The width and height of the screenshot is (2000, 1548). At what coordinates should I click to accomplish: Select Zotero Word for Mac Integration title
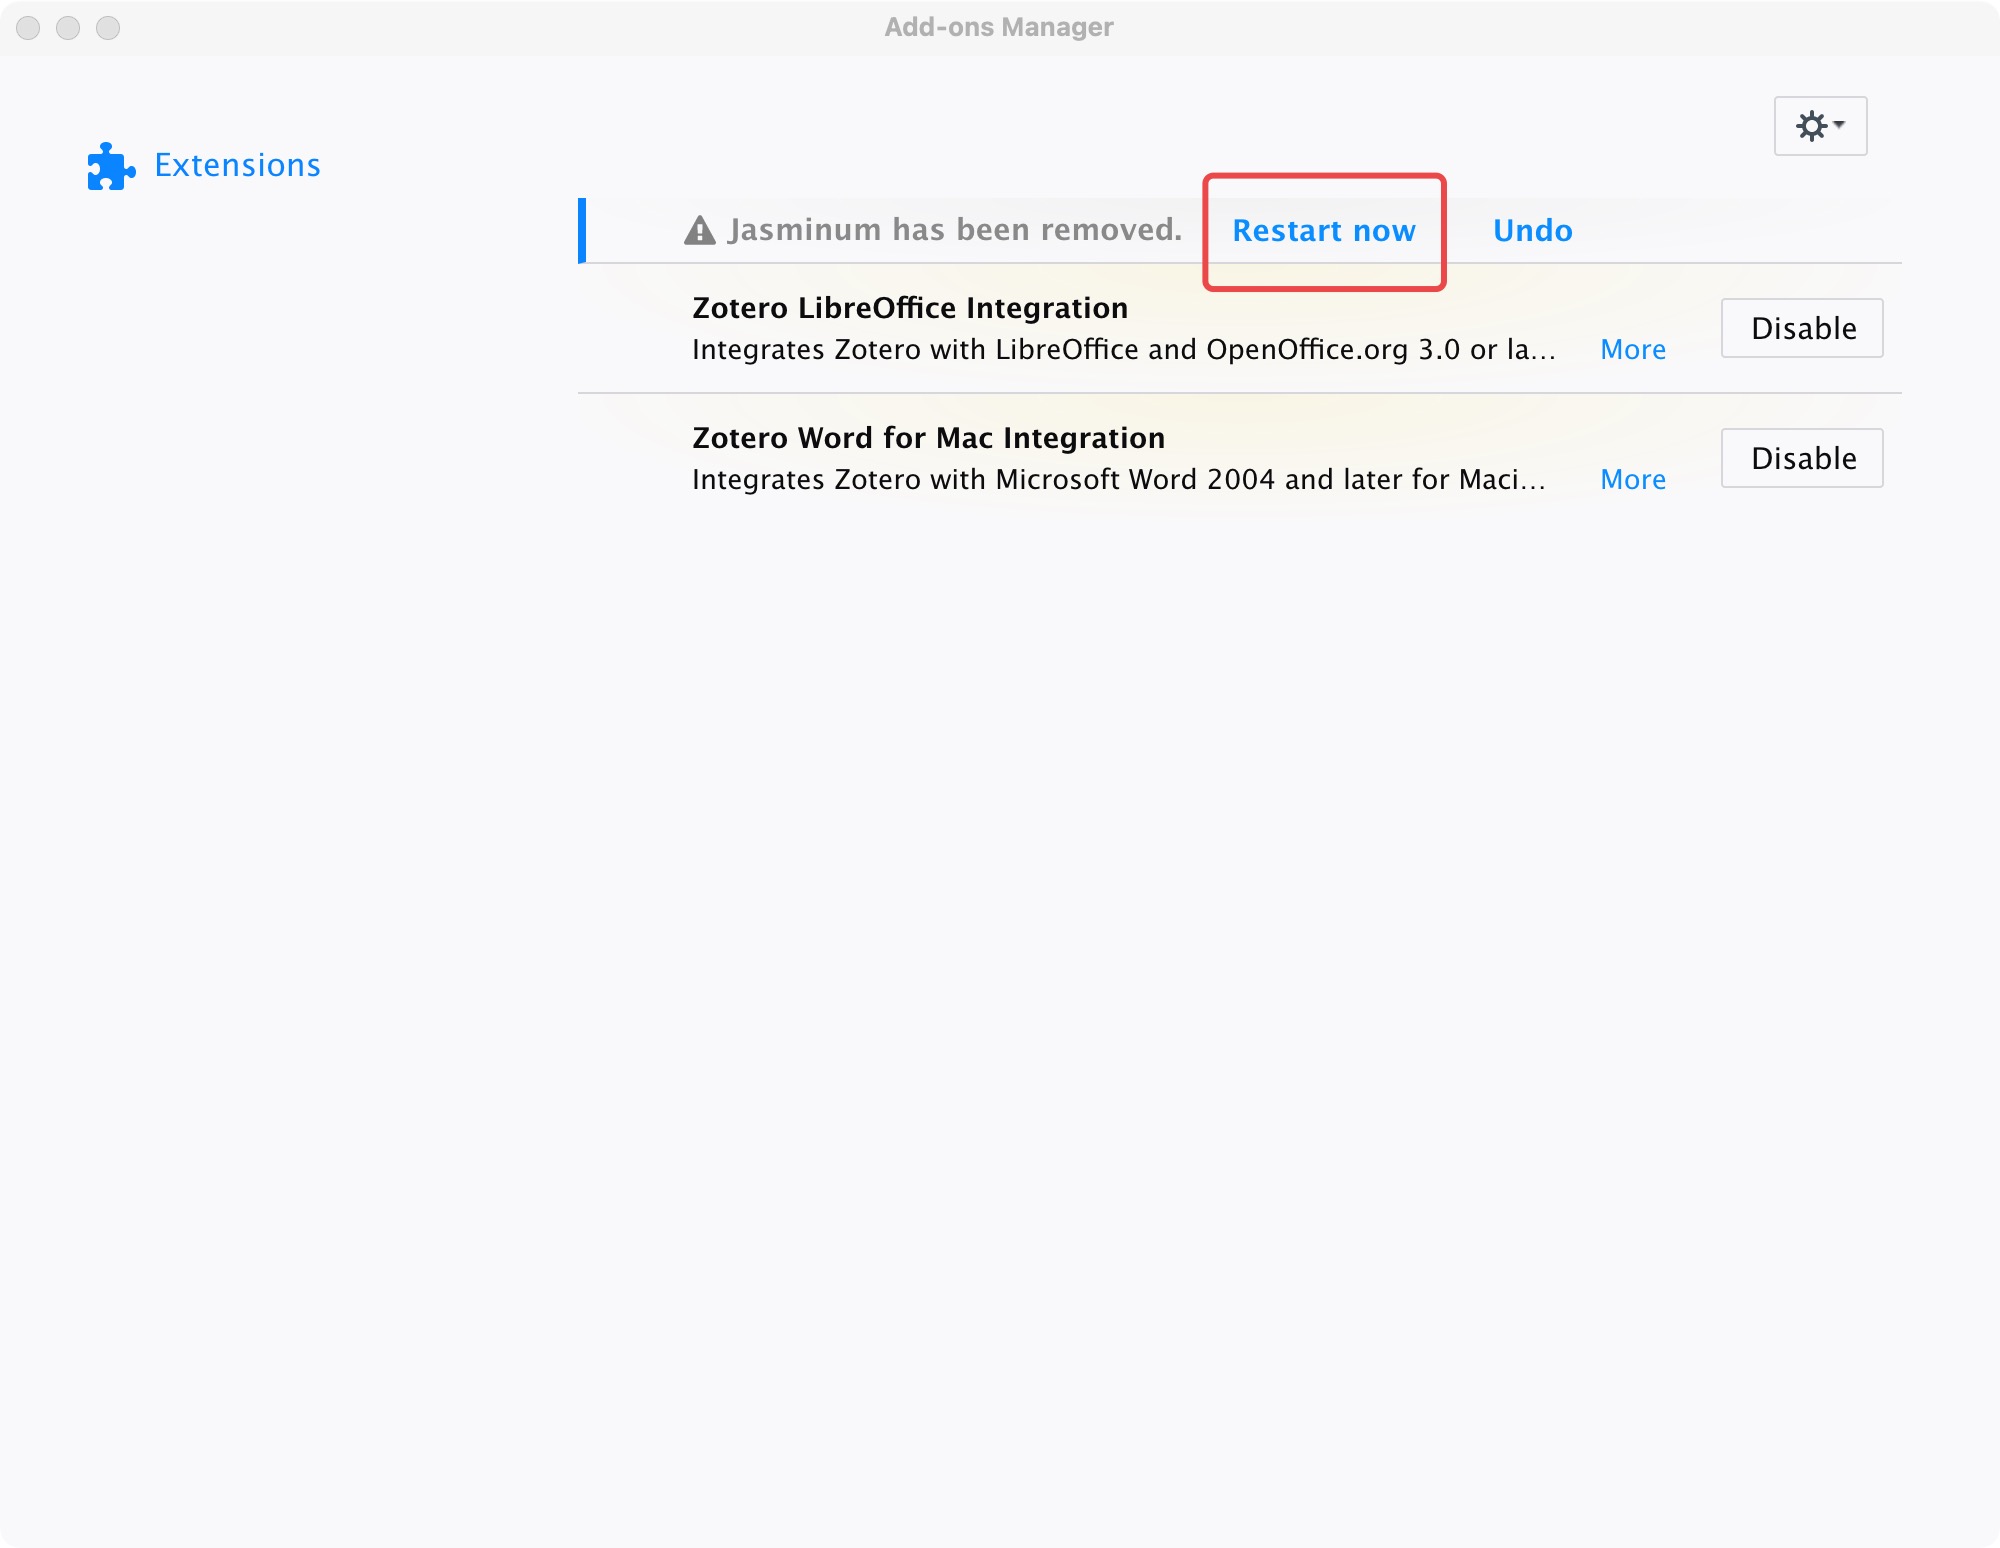point(928,438)
